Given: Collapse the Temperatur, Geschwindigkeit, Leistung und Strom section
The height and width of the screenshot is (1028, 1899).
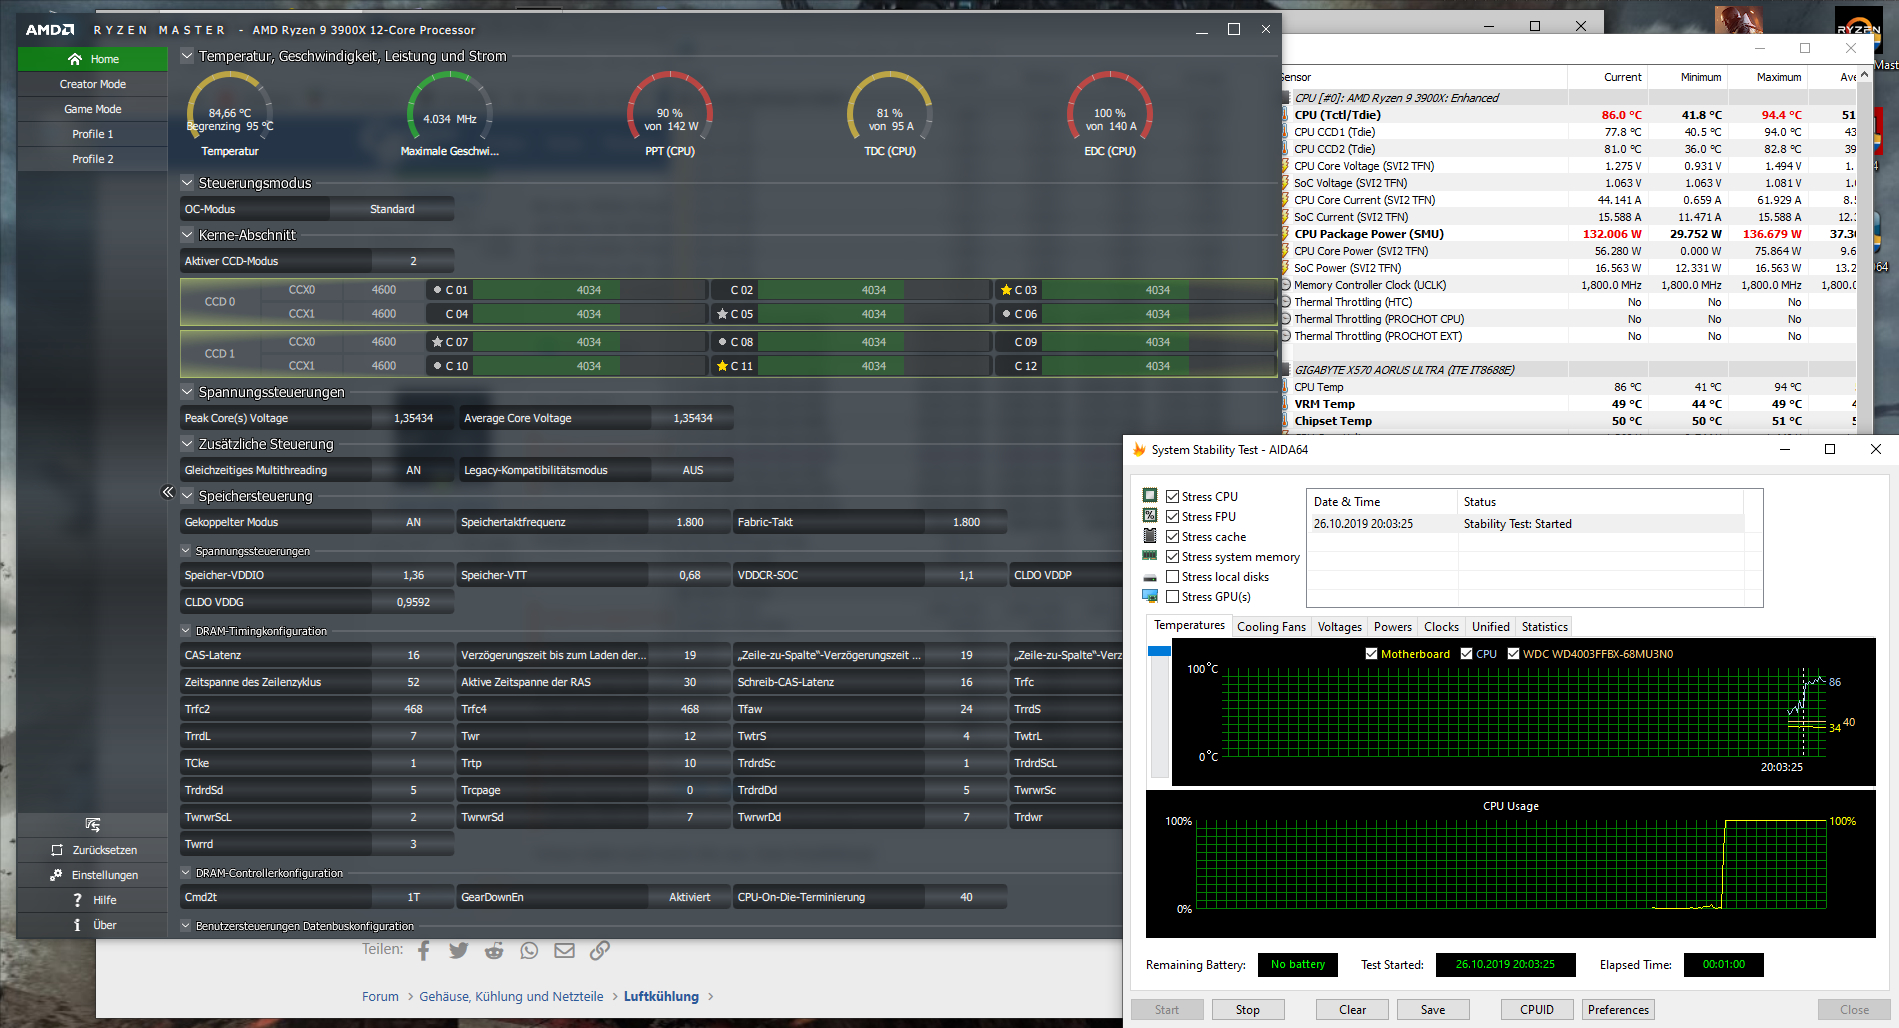Looking at the screenshot, I should point(187,56).
